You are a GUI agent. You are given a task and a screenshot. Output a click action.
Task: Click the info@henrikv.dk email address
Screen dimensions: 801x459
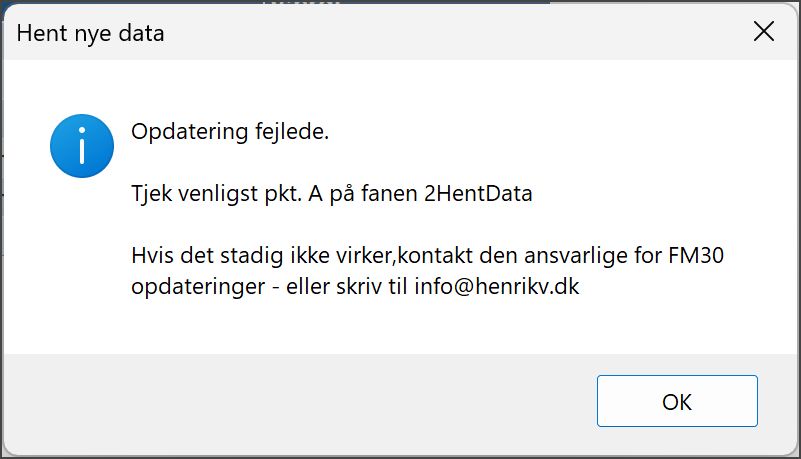497,286
